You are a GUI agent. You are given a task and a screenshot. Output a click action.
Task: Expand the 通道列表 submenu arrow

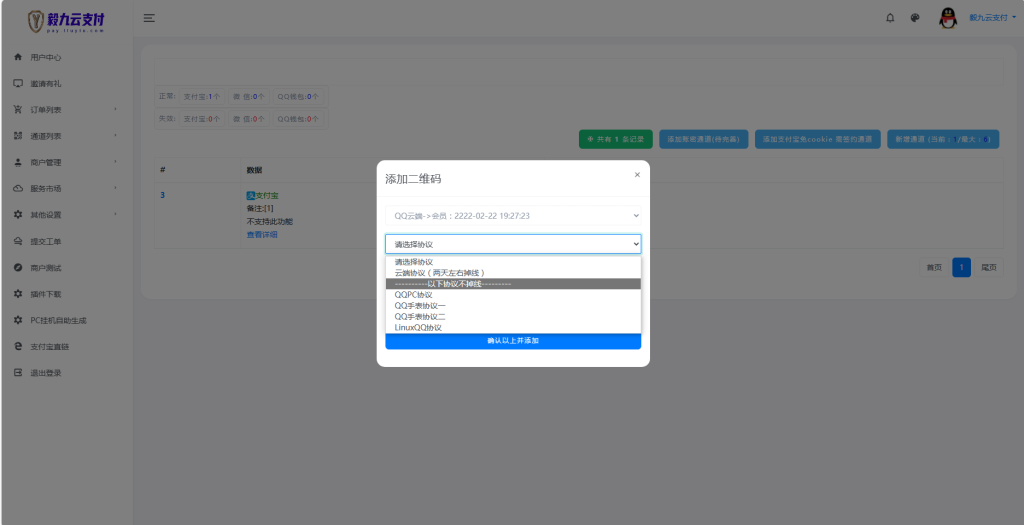pyautogui.click(x=116, y=135)
